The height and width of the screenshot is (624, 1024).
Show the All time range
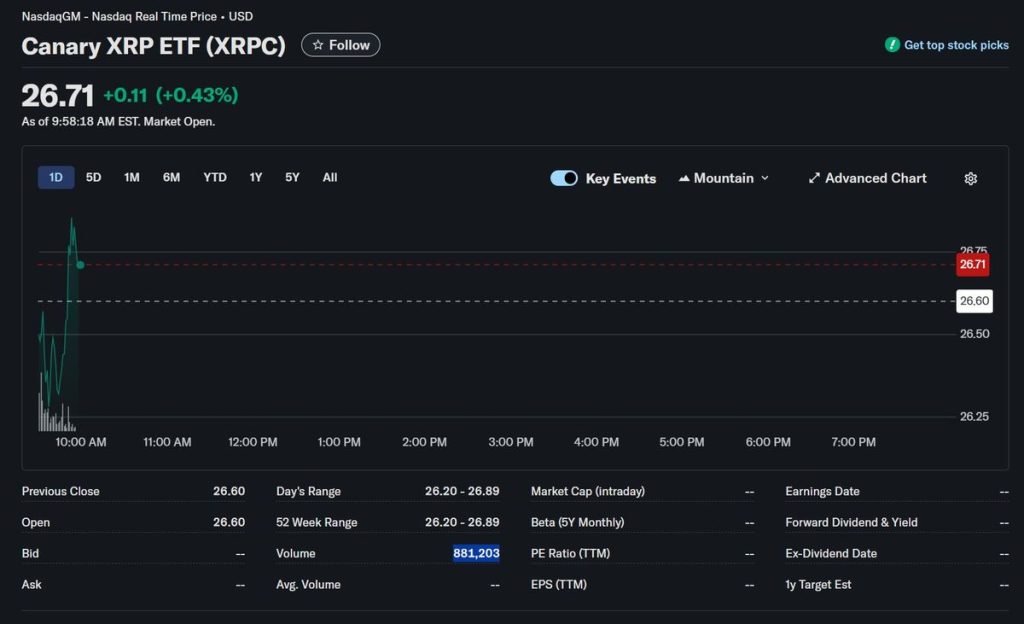click(330, 178)
